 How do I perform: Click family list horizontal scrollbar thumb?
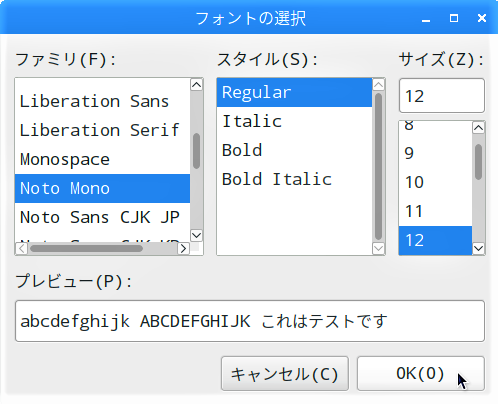(x=86, y=248)
